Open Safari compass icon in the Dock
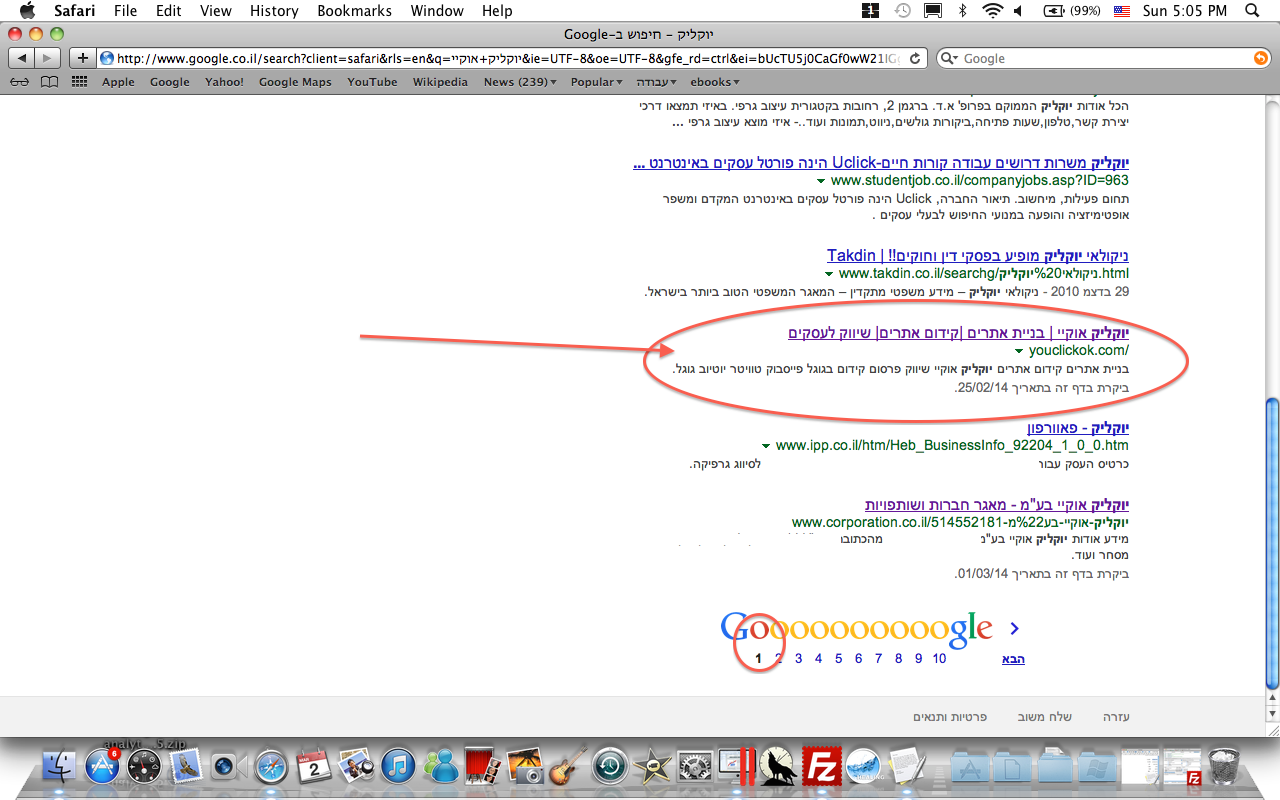 [270, 767]
